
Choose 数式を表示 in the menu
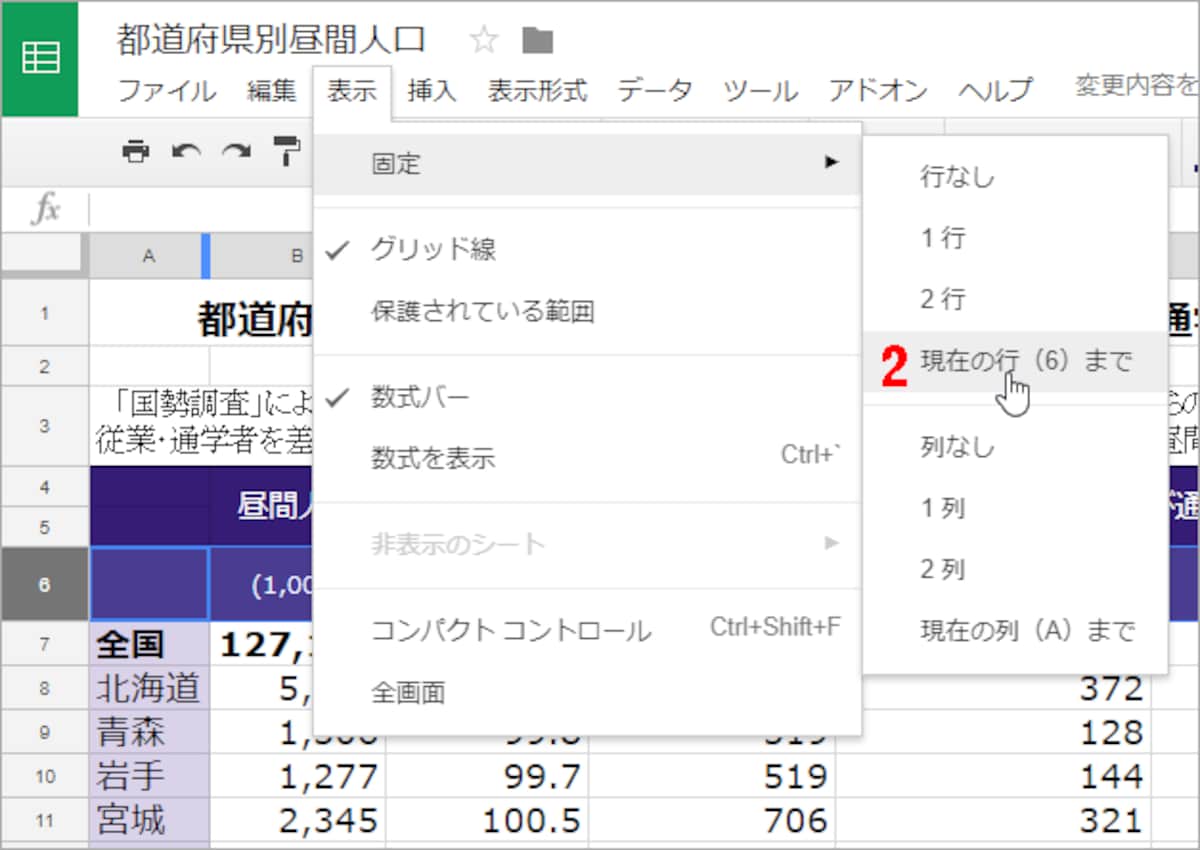[x=587, y=459]
